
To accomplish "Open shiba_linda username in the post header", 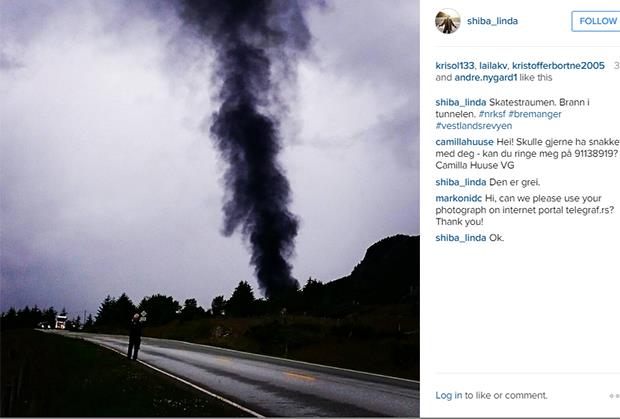I will click(x=492, y=21).
